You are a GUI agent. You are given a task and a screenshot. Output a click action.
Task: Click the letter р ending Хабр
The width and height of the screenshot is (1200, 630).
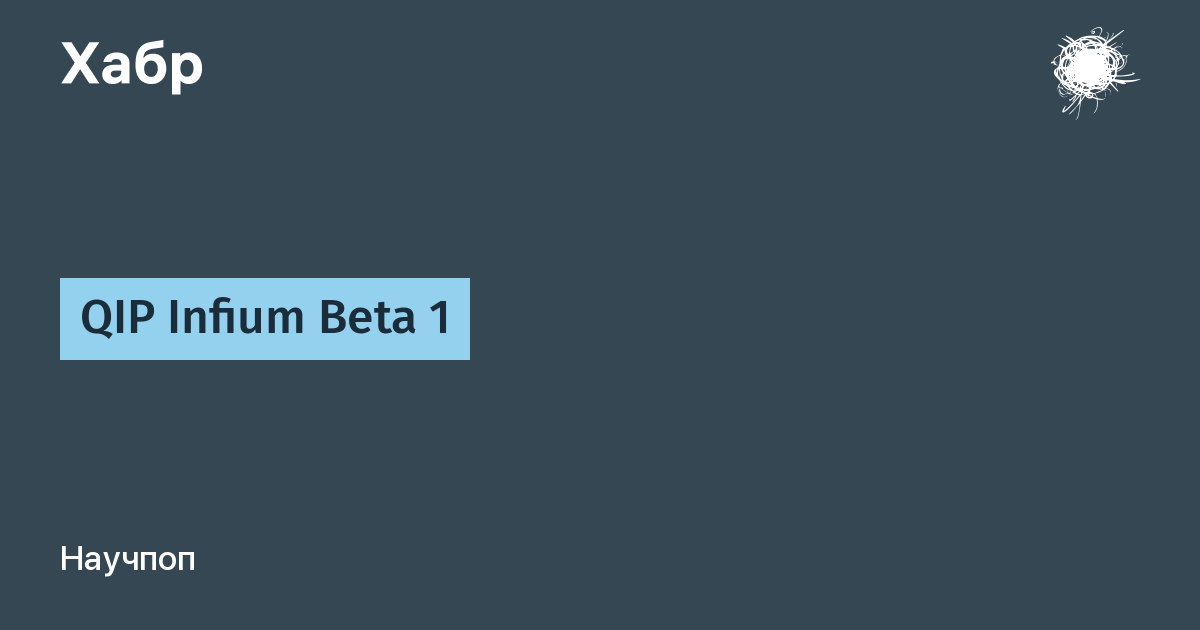187,71
